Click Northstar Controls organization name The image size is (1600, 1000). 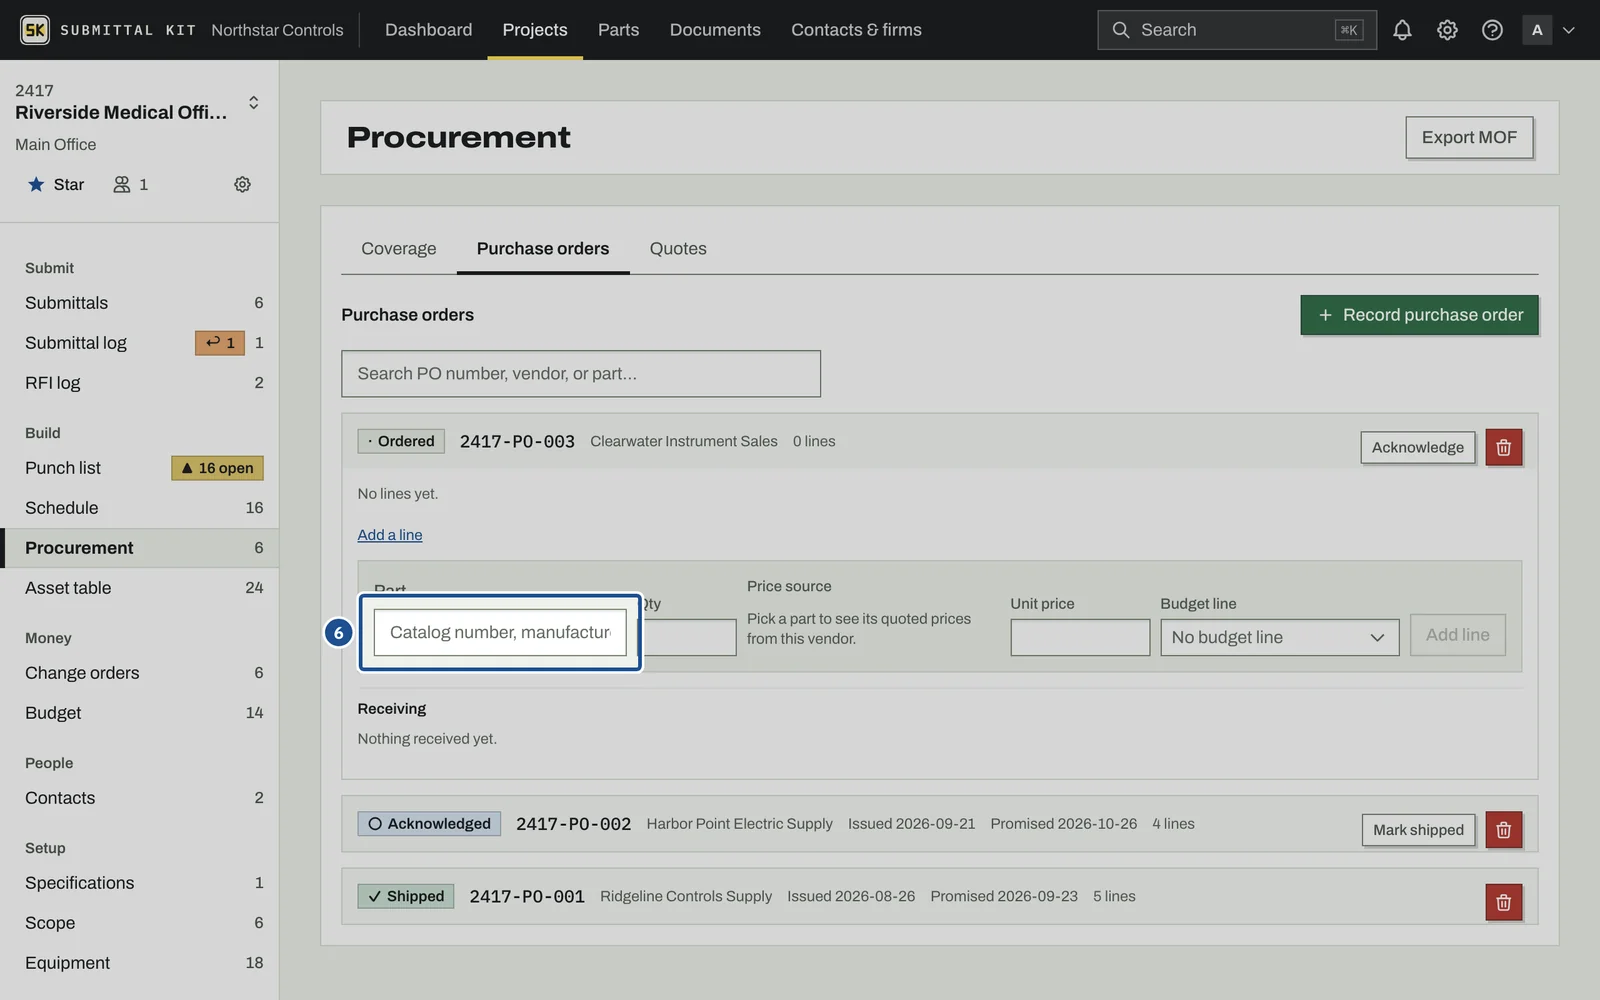tap(277, 30)
